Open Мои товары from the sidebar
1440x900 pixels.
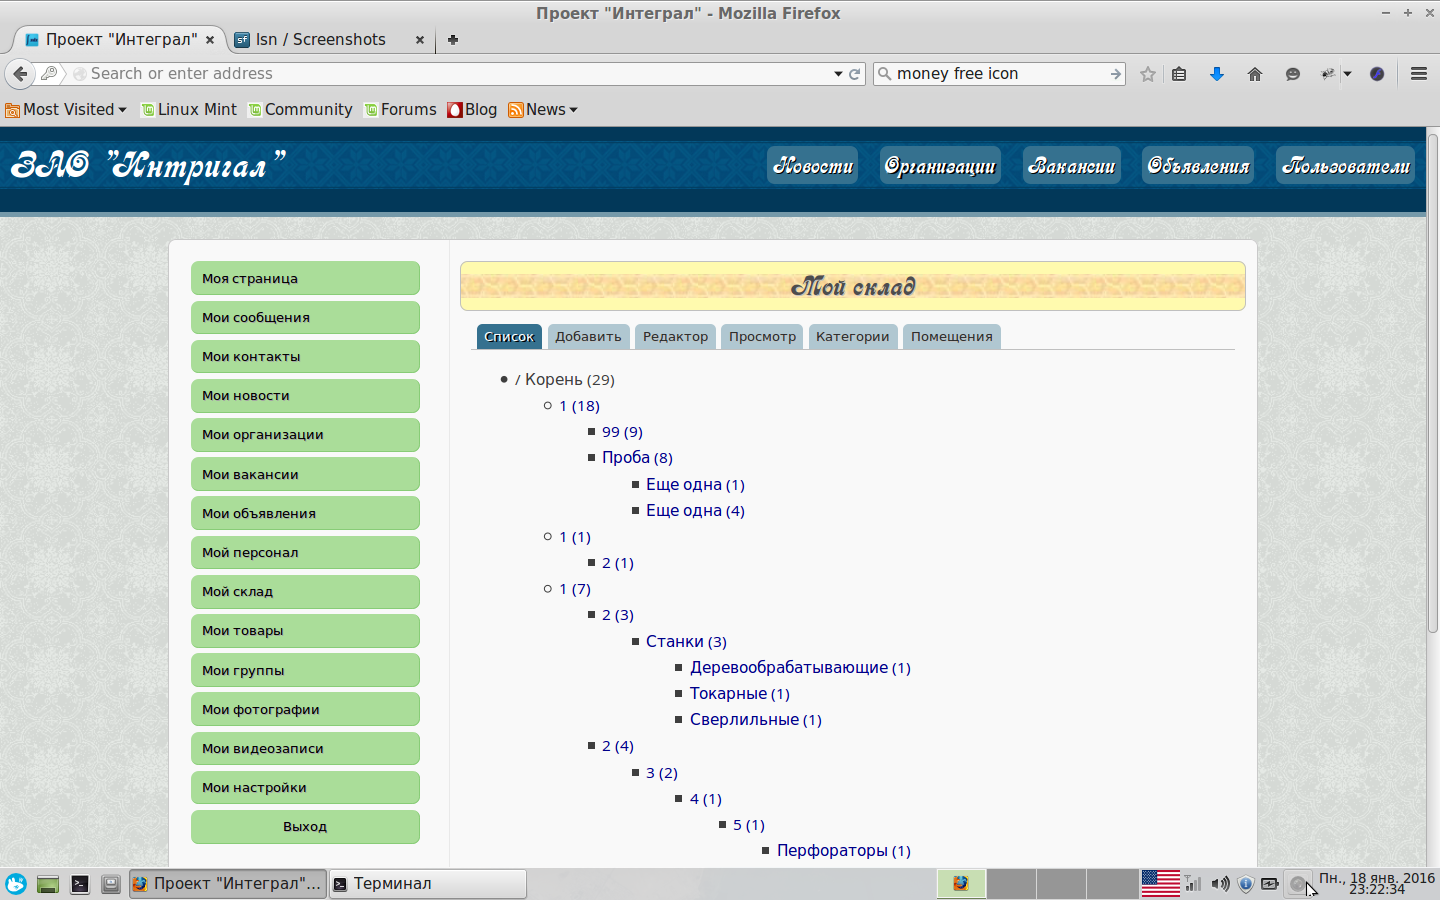pos(305,630)
